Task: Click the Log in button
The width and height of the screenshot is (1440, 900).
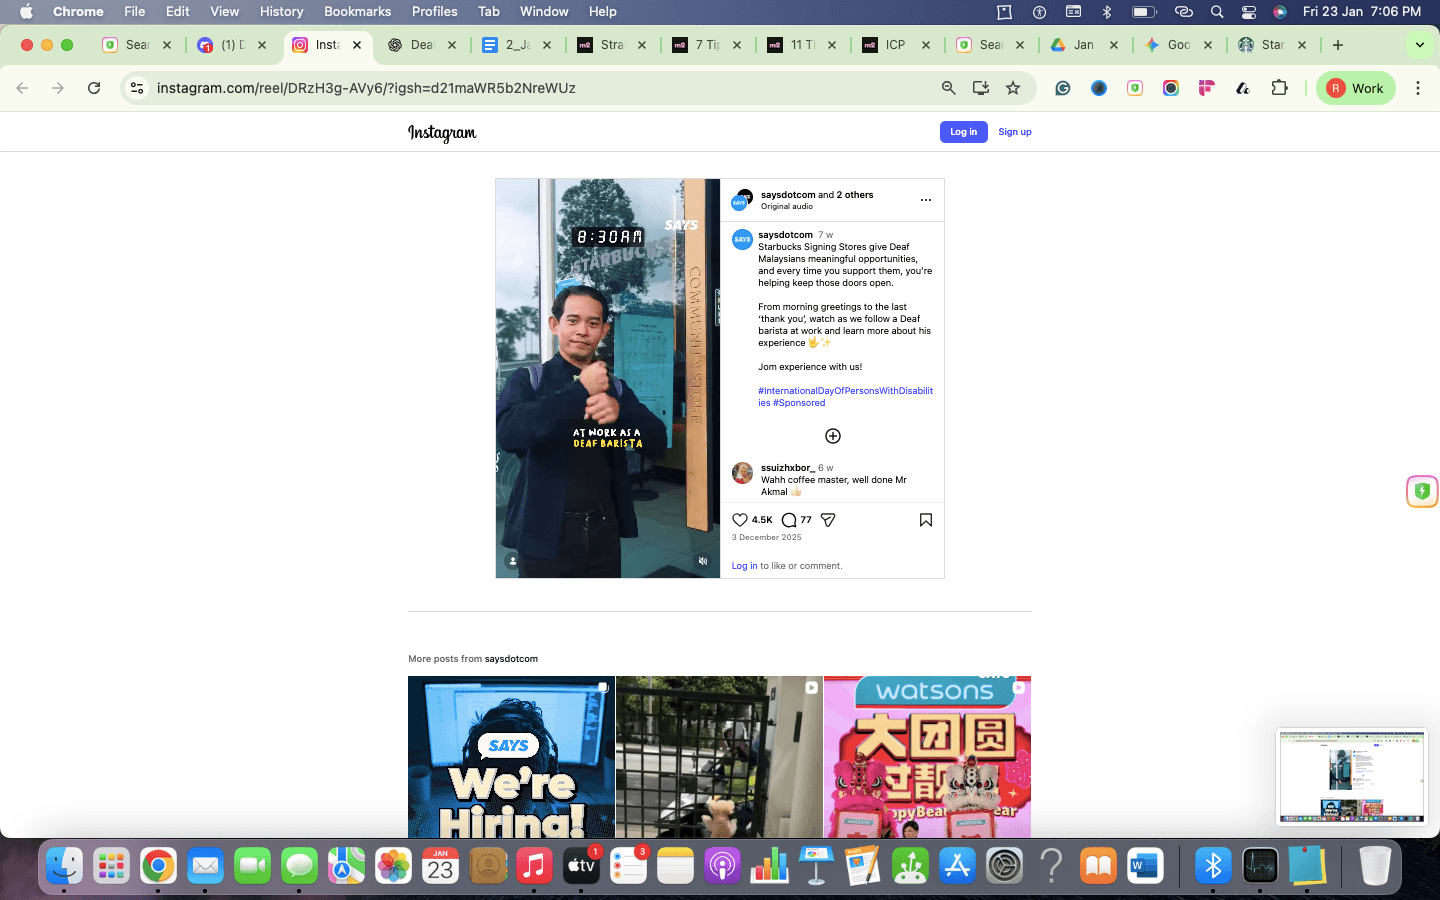Action: point(964,132)
